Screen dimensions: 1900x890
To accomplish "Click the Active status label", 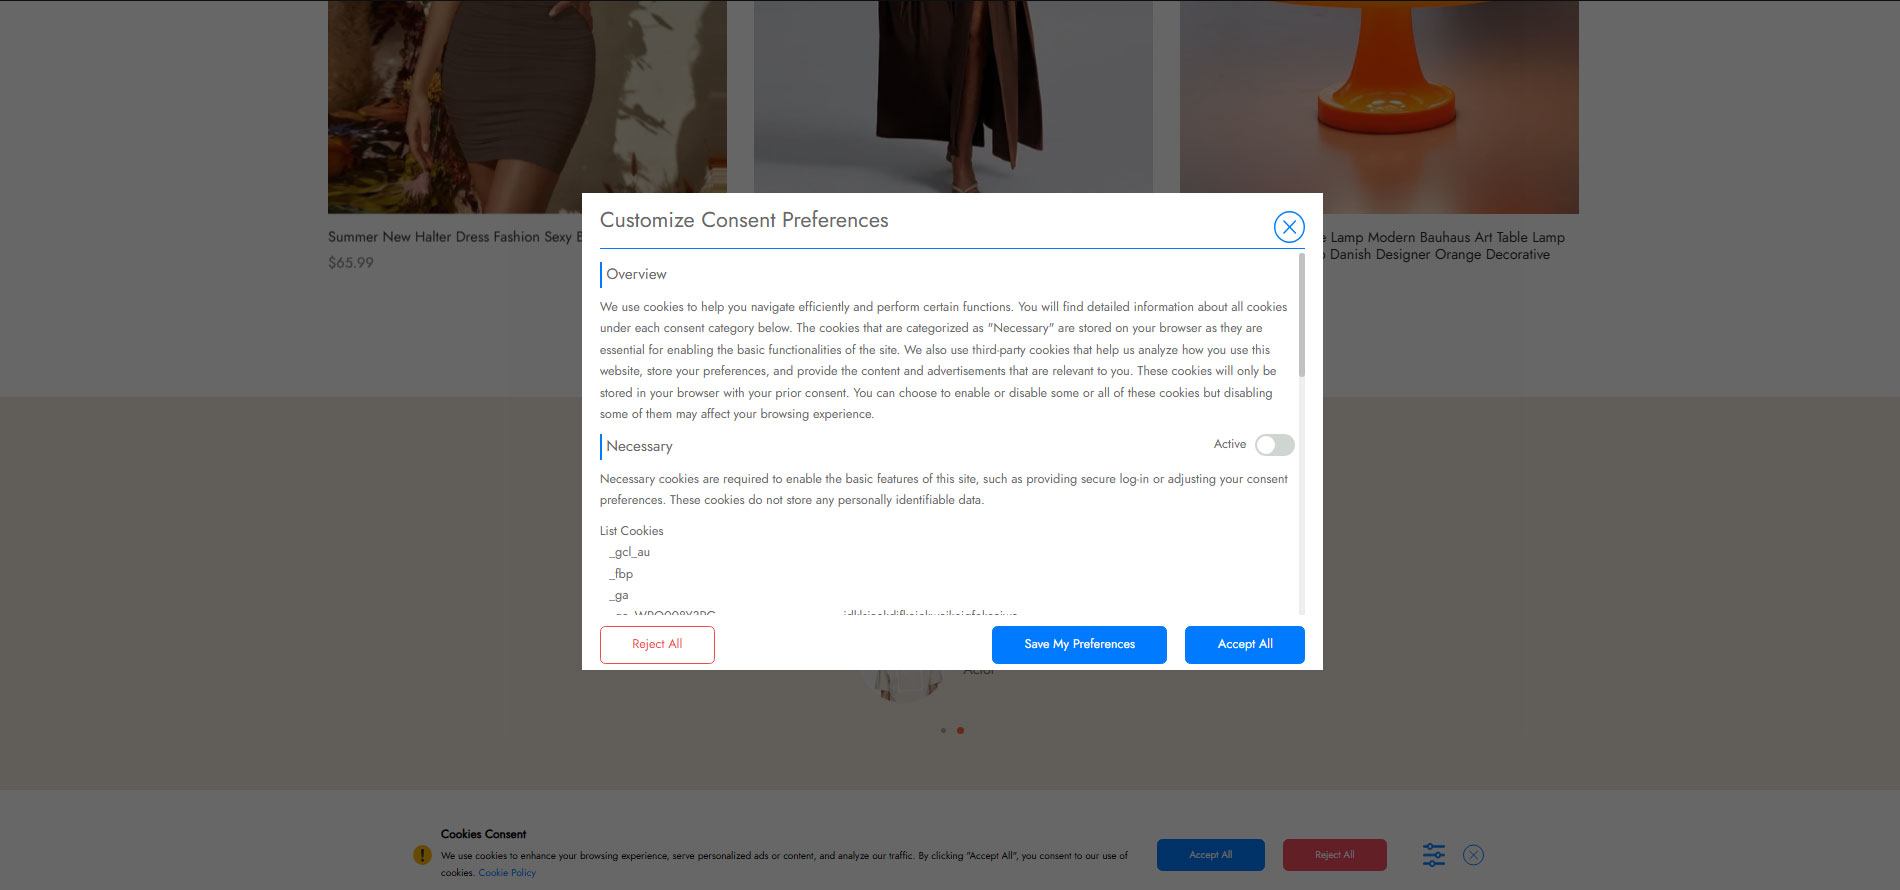I will 1230,444.
